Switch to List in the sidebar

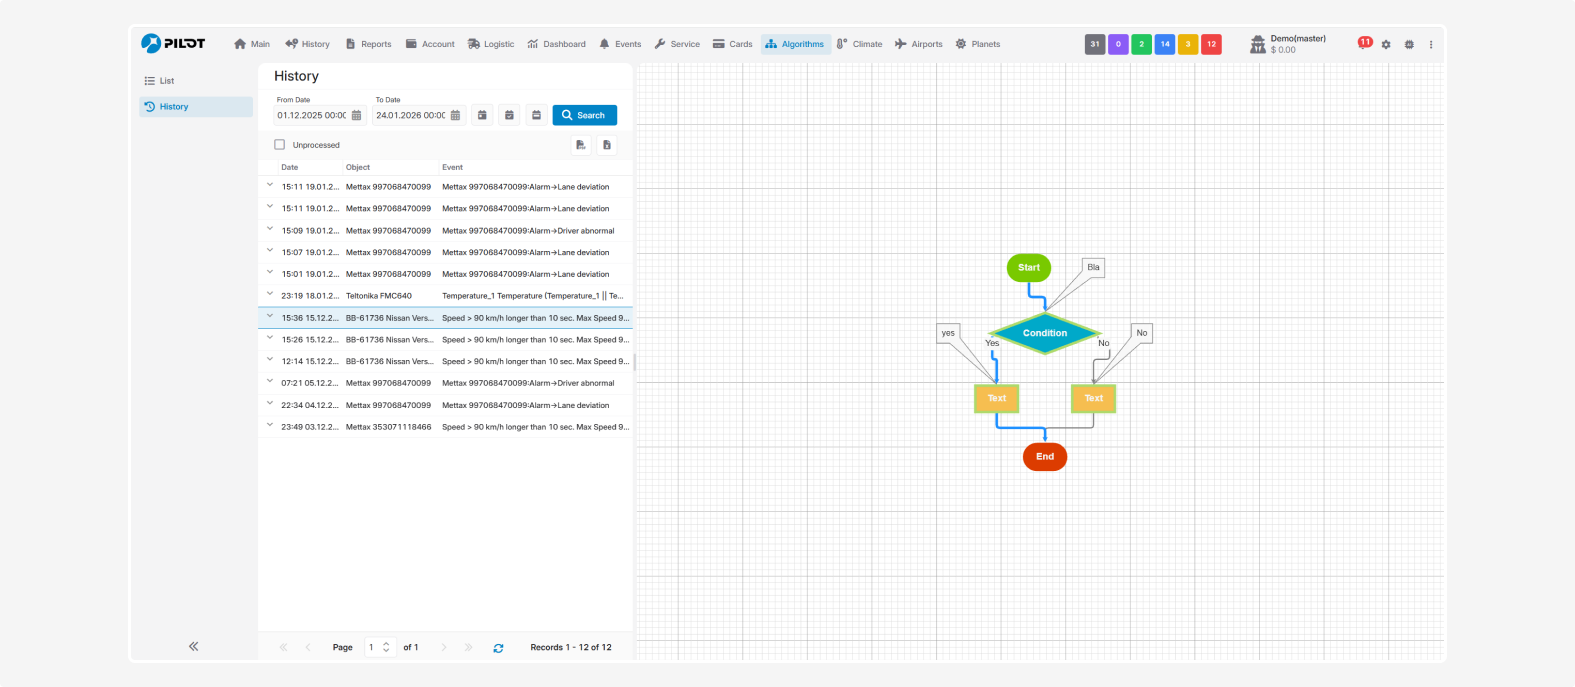pyautogui.click(x=166, y=81)
